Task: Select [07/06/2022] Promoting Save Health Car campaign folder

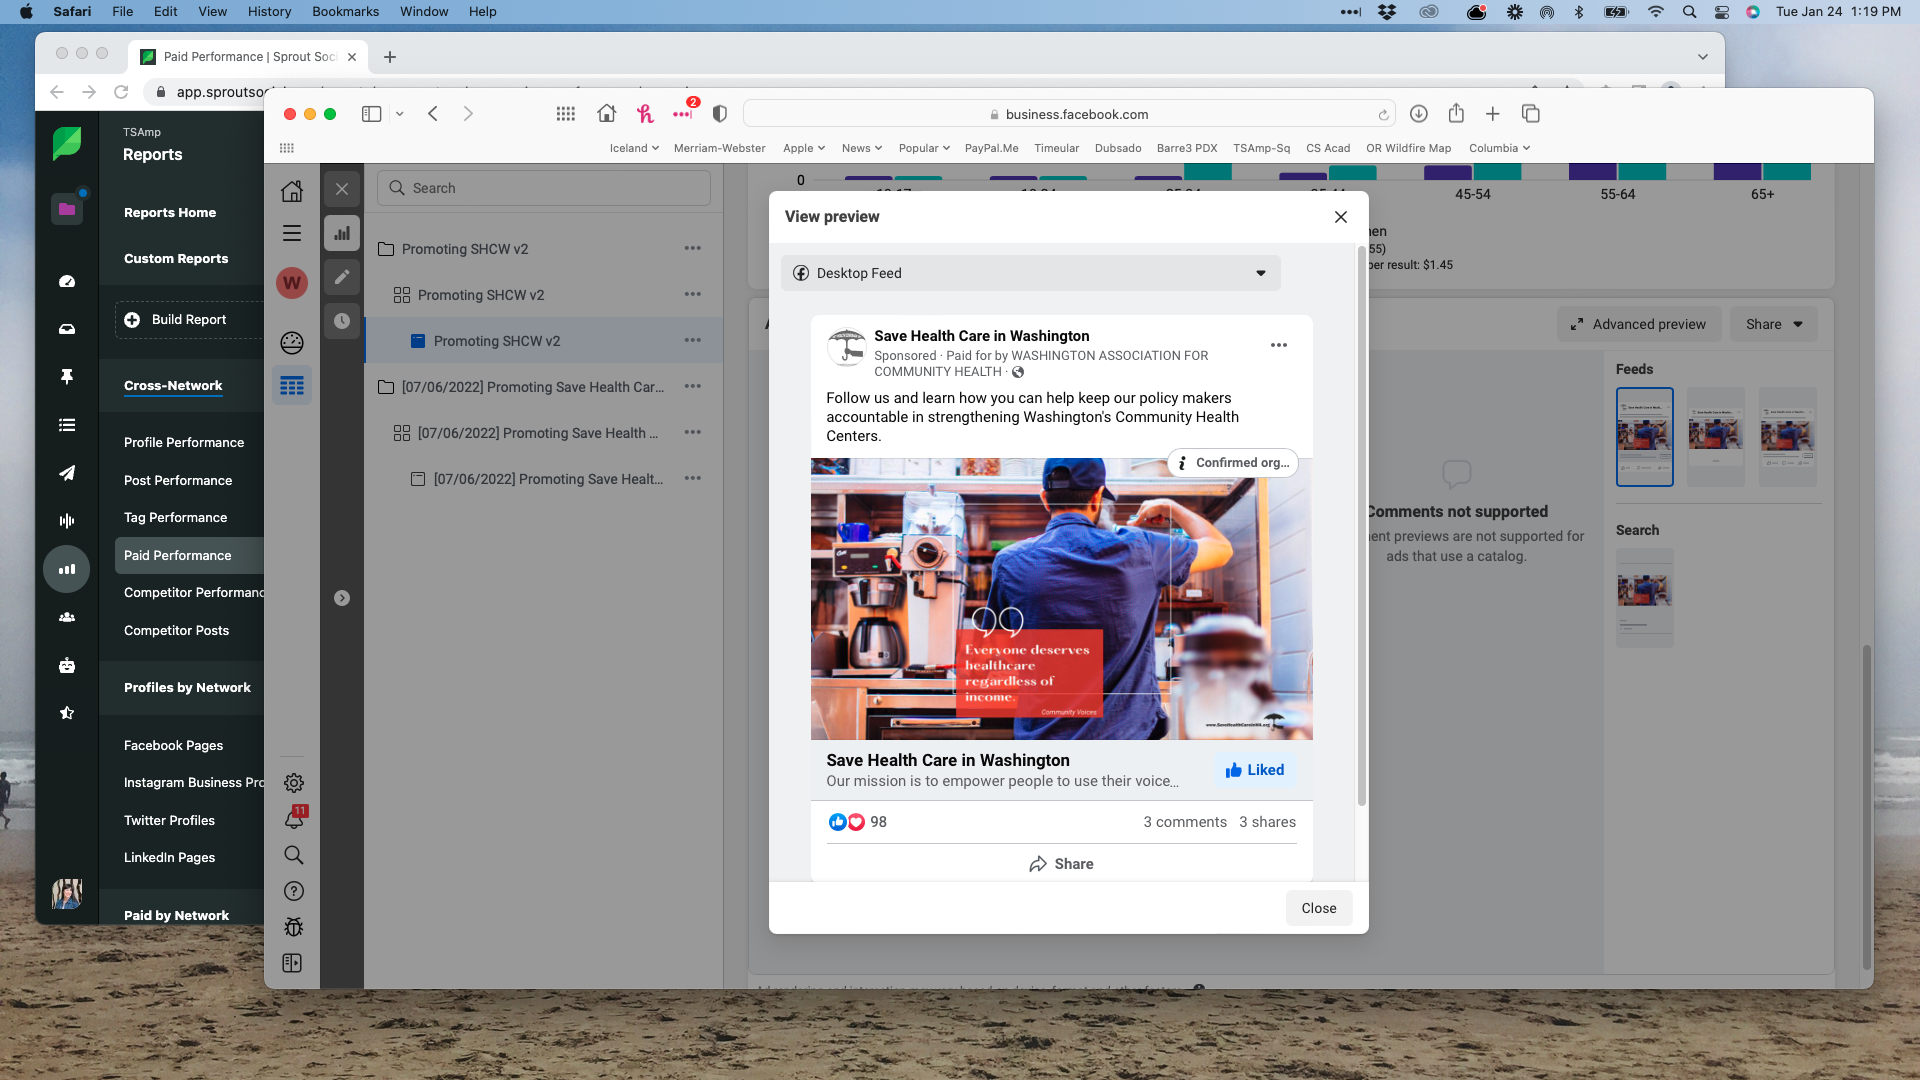Action: point(544,387)
